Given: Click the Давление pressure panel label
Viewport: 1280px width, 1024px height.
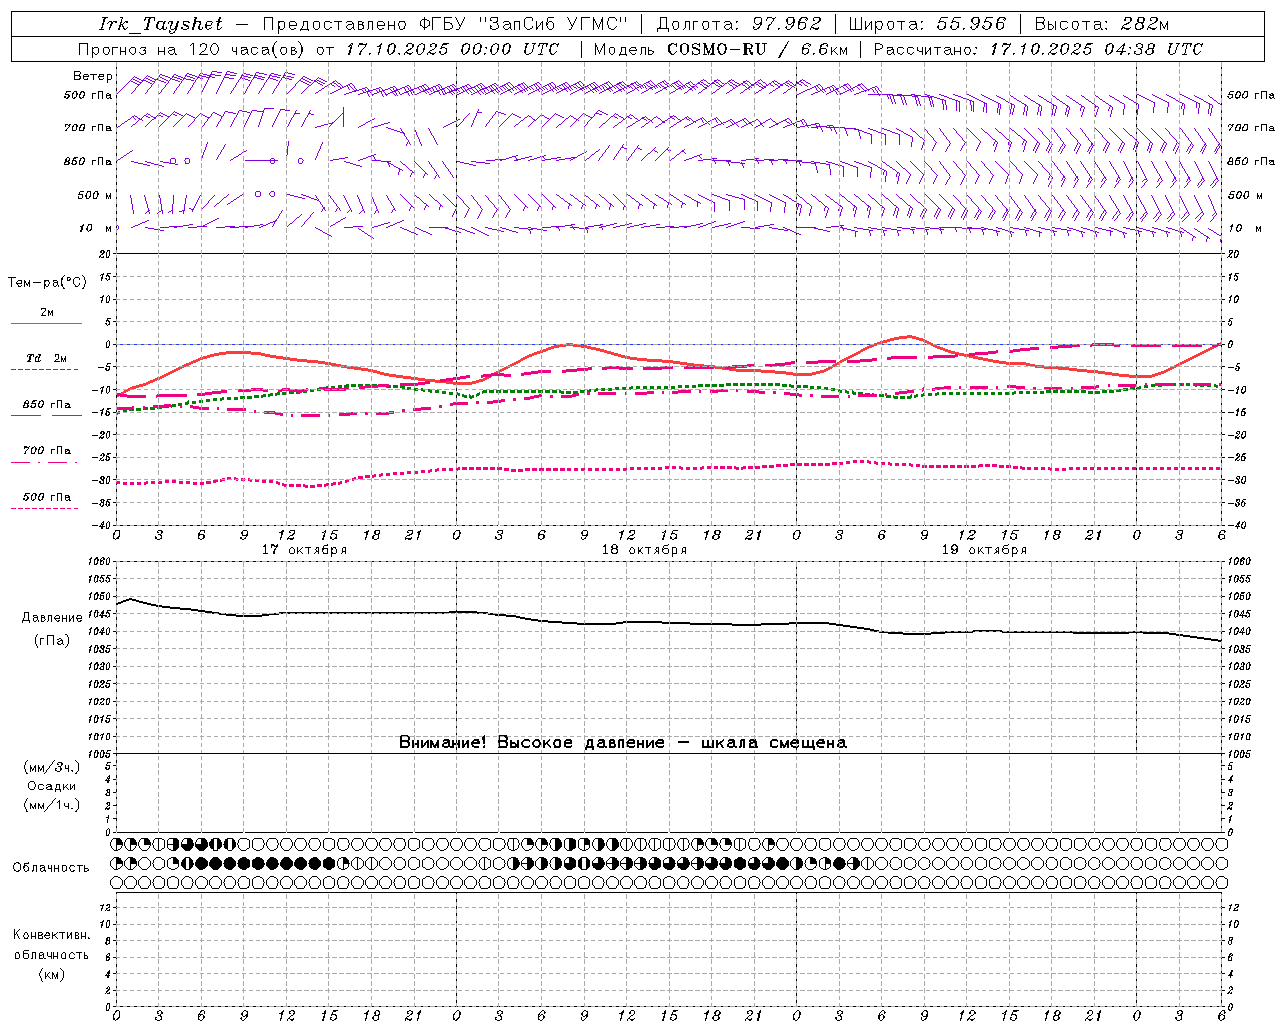Looking at the screenshot, I should click(x=52, y=618).
